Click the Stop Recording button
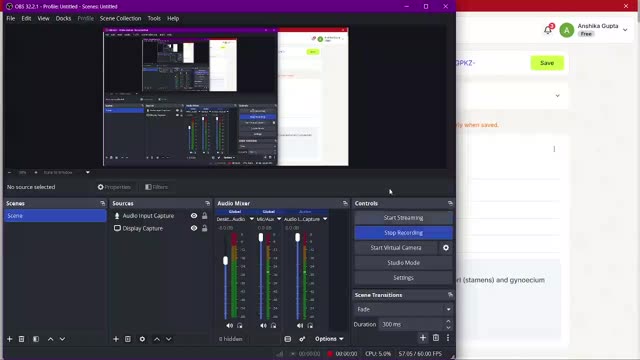Viewport: 640px width, 360px height. coord(403,233)
